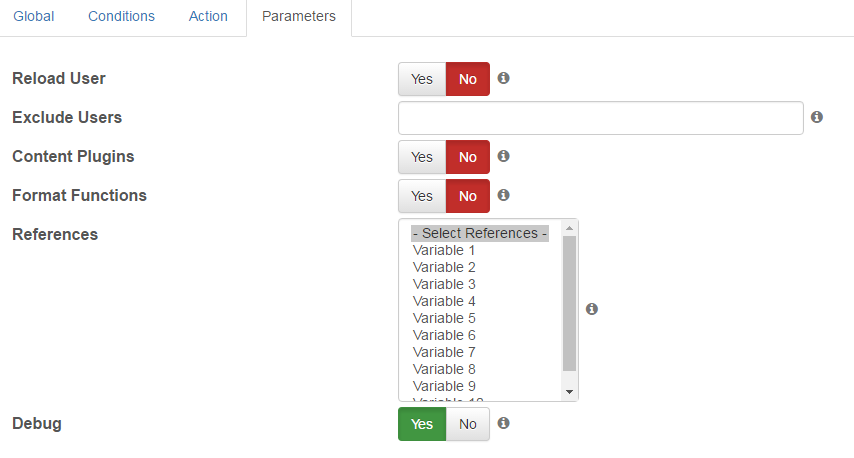Select Variable 1 in References list
The width and height of the screenshot is (854, 458).
tap(444, 250)
